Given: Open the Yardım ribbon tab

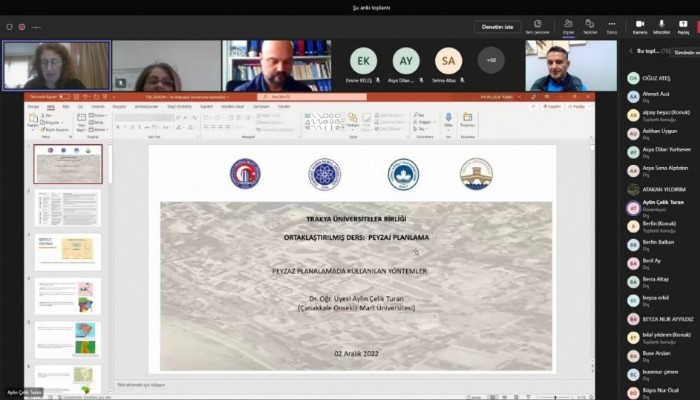Looking at the screenshot, I should tap(284, 107).
